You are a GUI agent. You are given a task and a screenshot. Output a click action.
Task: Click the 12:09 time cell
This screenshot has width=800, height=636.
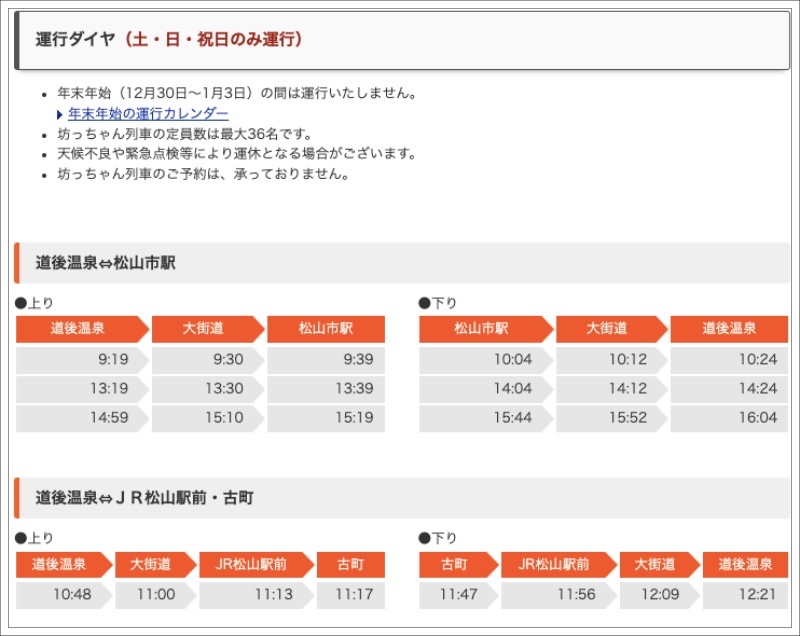click(x=660, y=595)
